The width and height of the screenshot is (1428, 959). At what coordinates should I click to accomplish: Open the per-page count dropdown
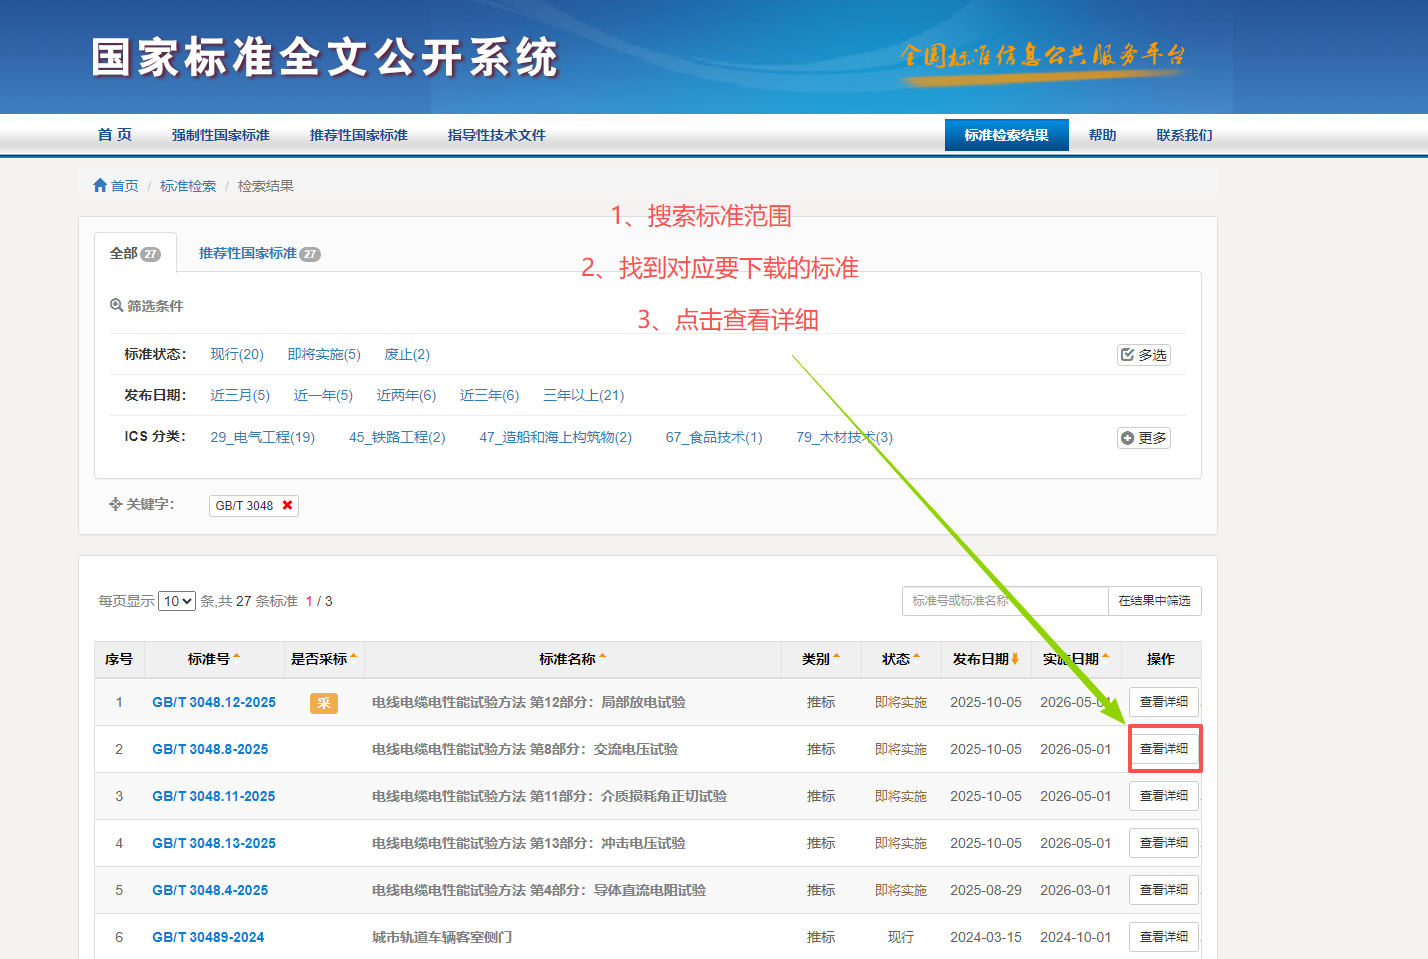pyautogui.click(x=177, y=601)
